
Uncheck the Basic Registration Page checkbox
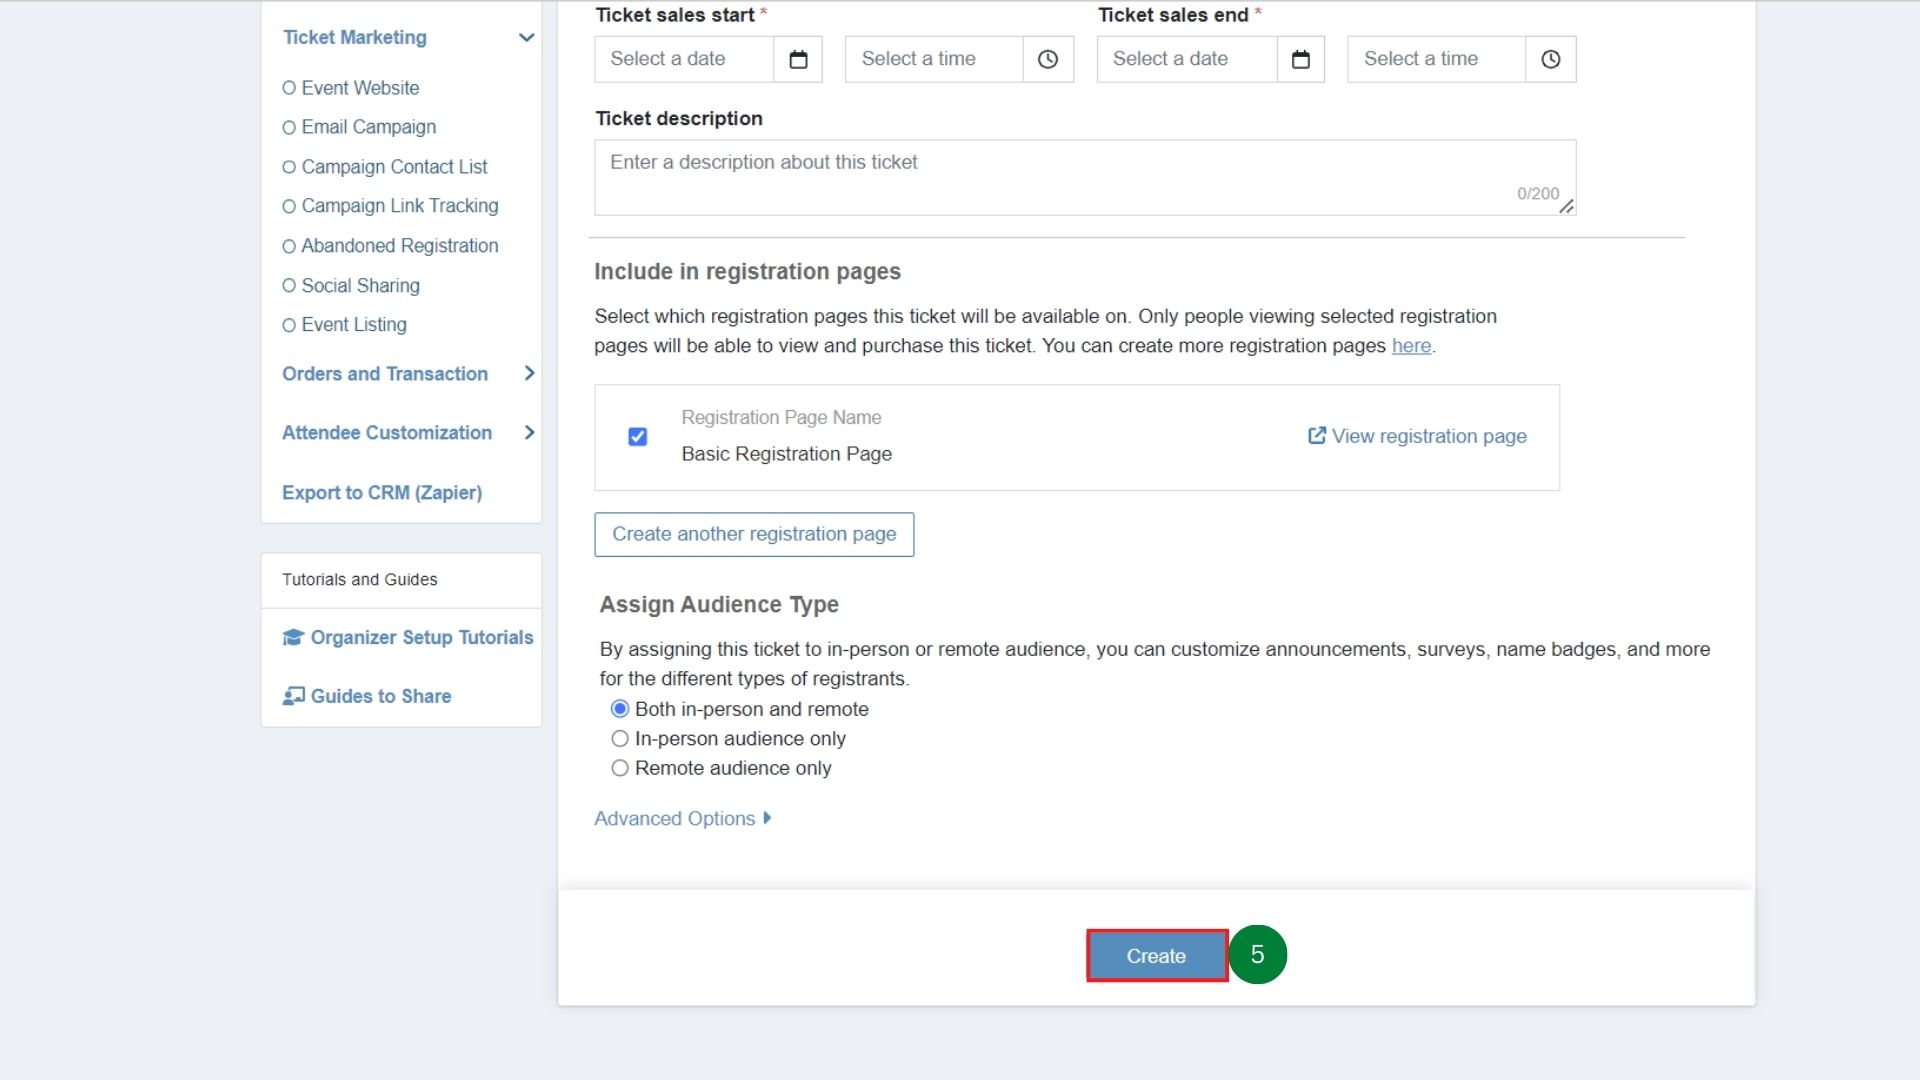tap(637, 437)
